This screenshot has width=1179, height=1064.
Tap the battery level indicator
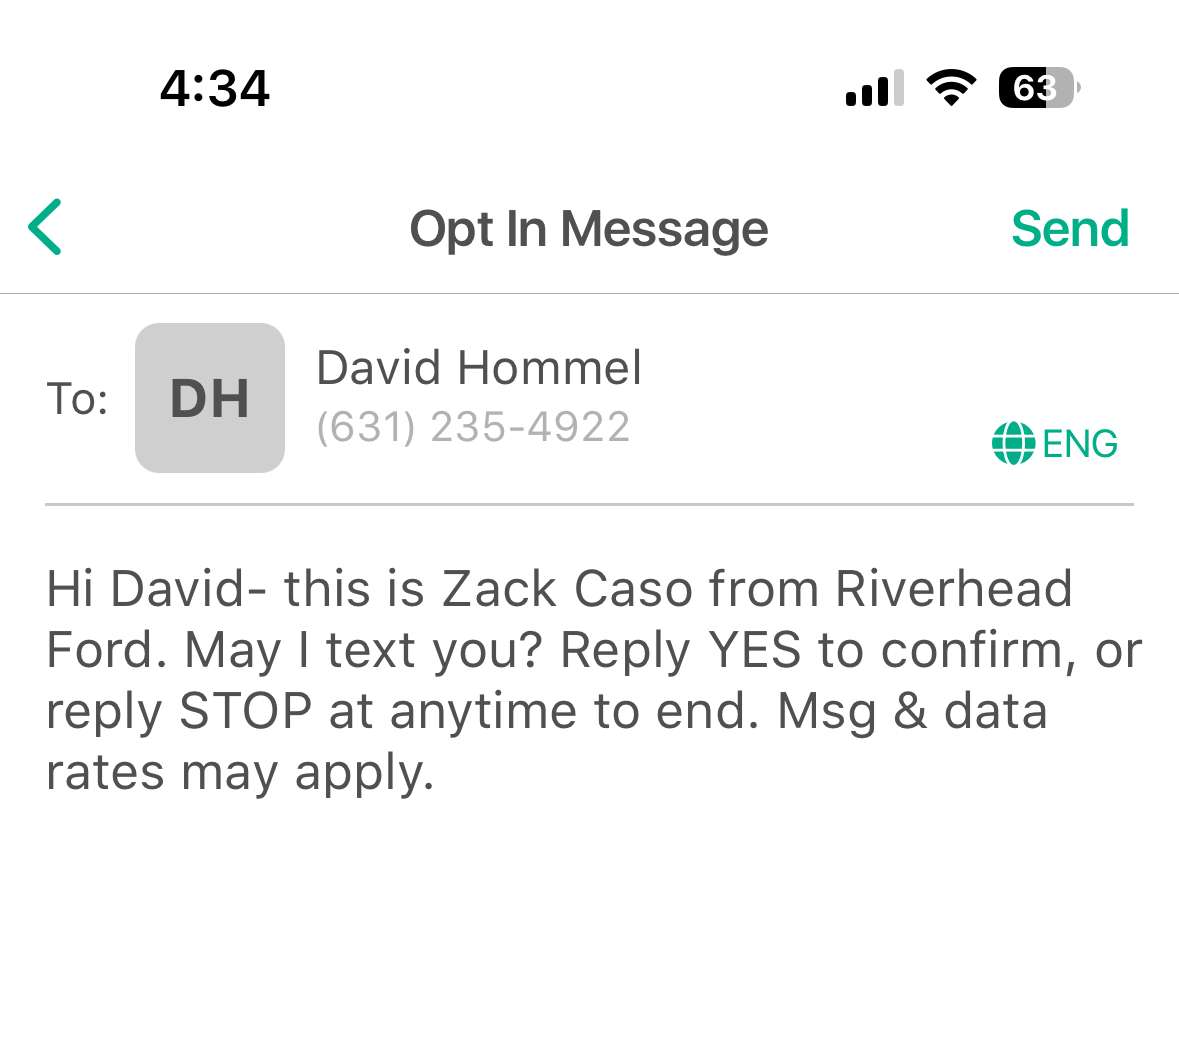click(1038, 88)
